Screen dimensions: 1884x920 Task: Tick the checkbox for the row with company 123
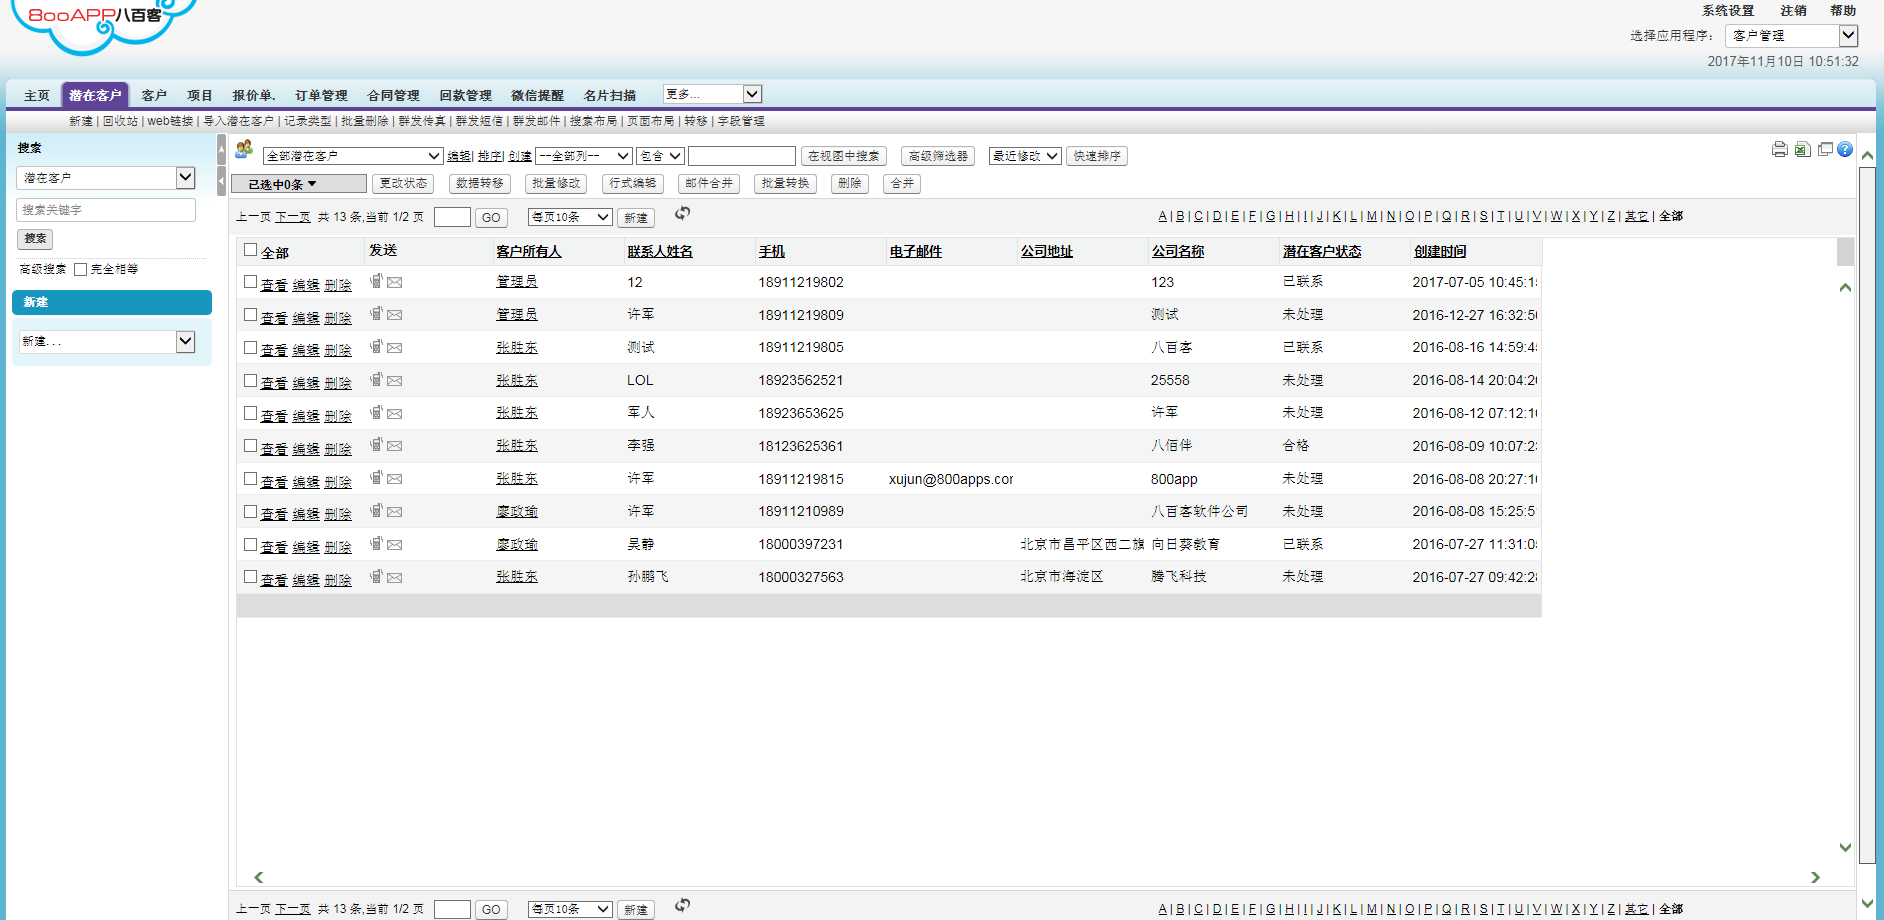pyautogui.click(x=251, y=282)
